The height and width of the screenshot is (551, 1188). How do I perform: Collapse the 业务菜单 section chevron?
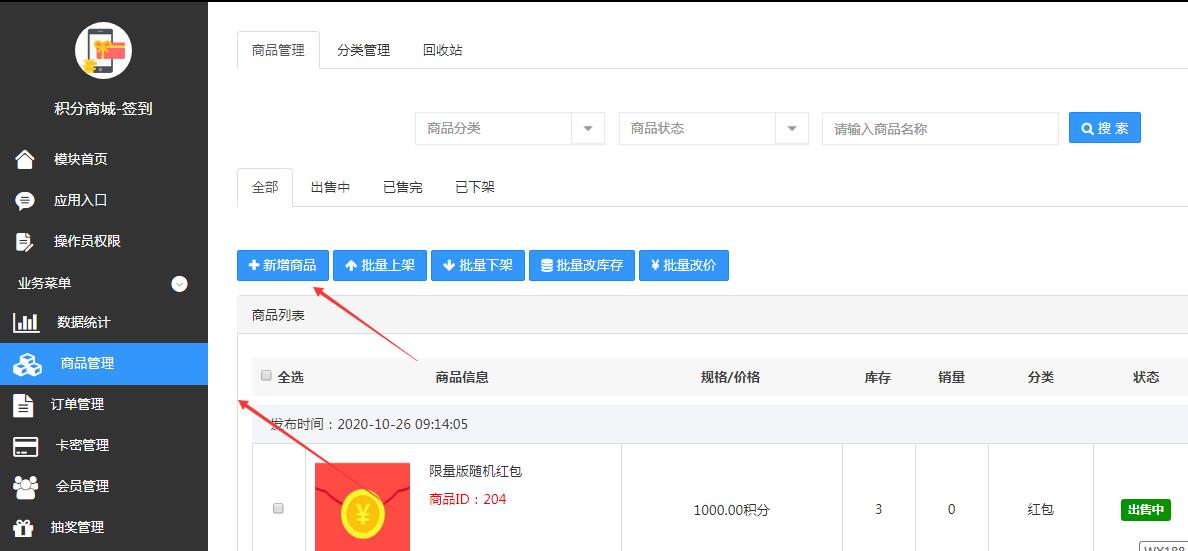coord(180,284)
